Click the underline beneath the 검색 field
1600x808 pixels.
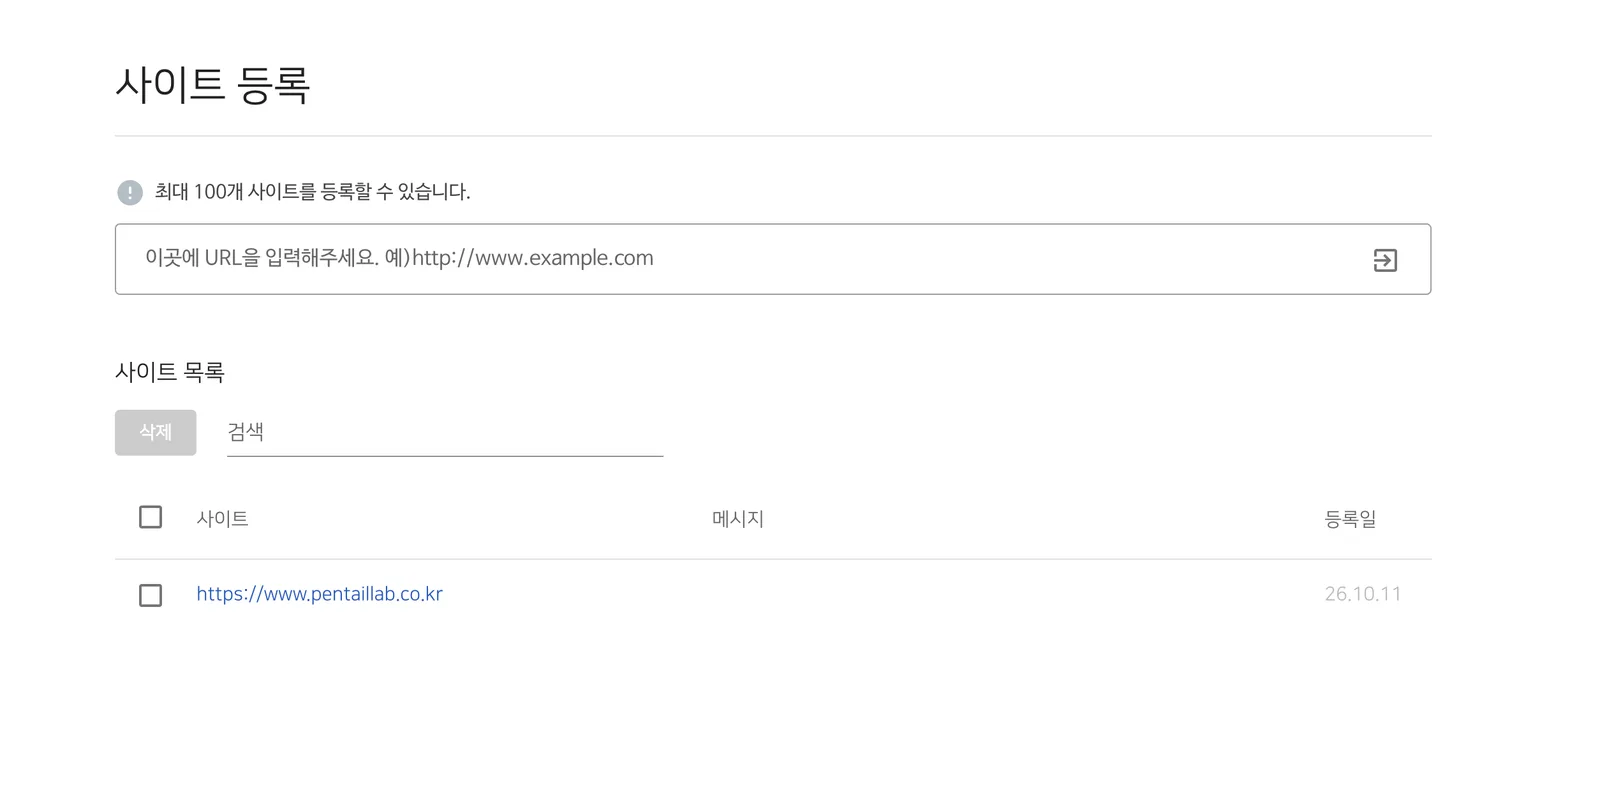coord(445,456)
